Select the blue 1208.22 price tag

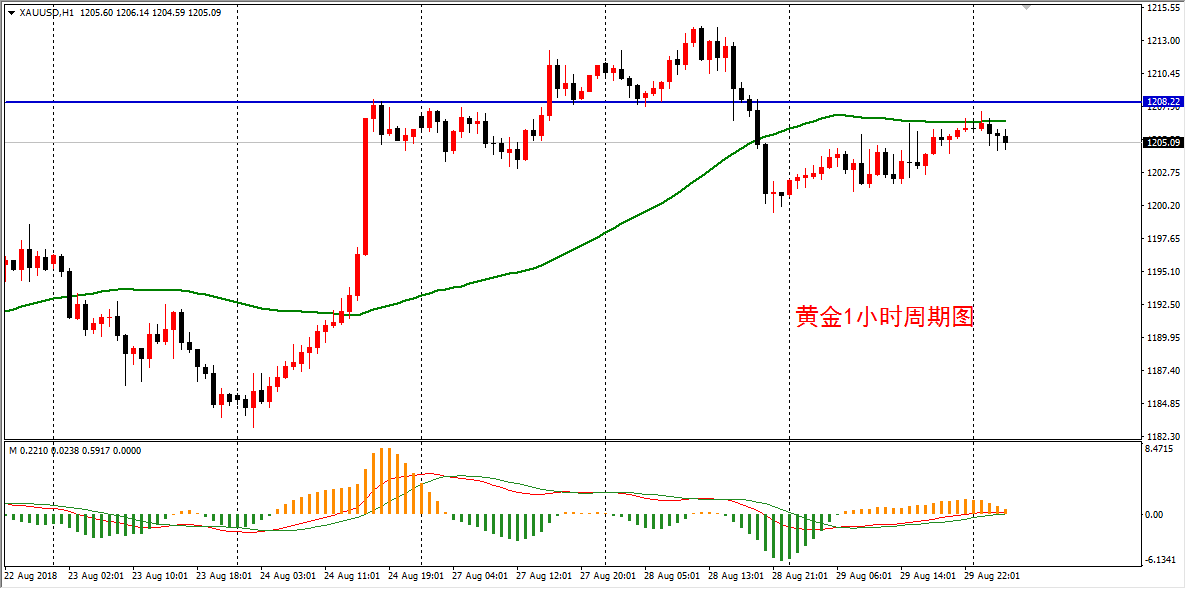point(1163,101)
